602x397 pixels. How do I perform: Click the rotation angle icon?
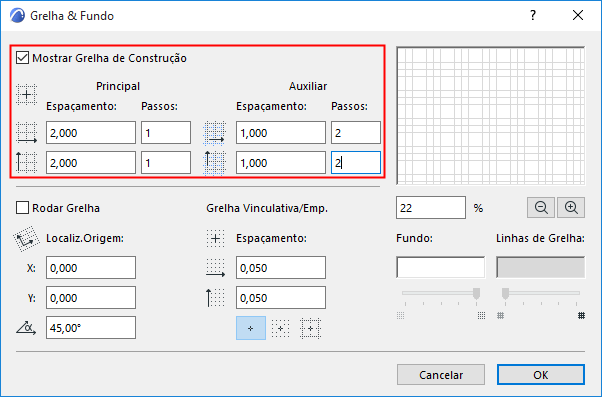point(26,328)
